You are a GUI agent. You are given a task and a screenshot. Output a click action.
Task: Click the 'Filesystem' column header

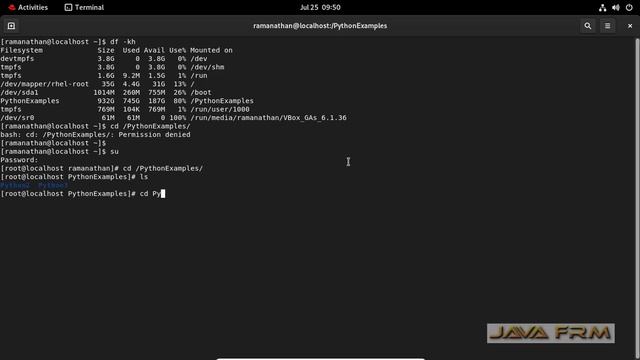[x=21, y=50]
